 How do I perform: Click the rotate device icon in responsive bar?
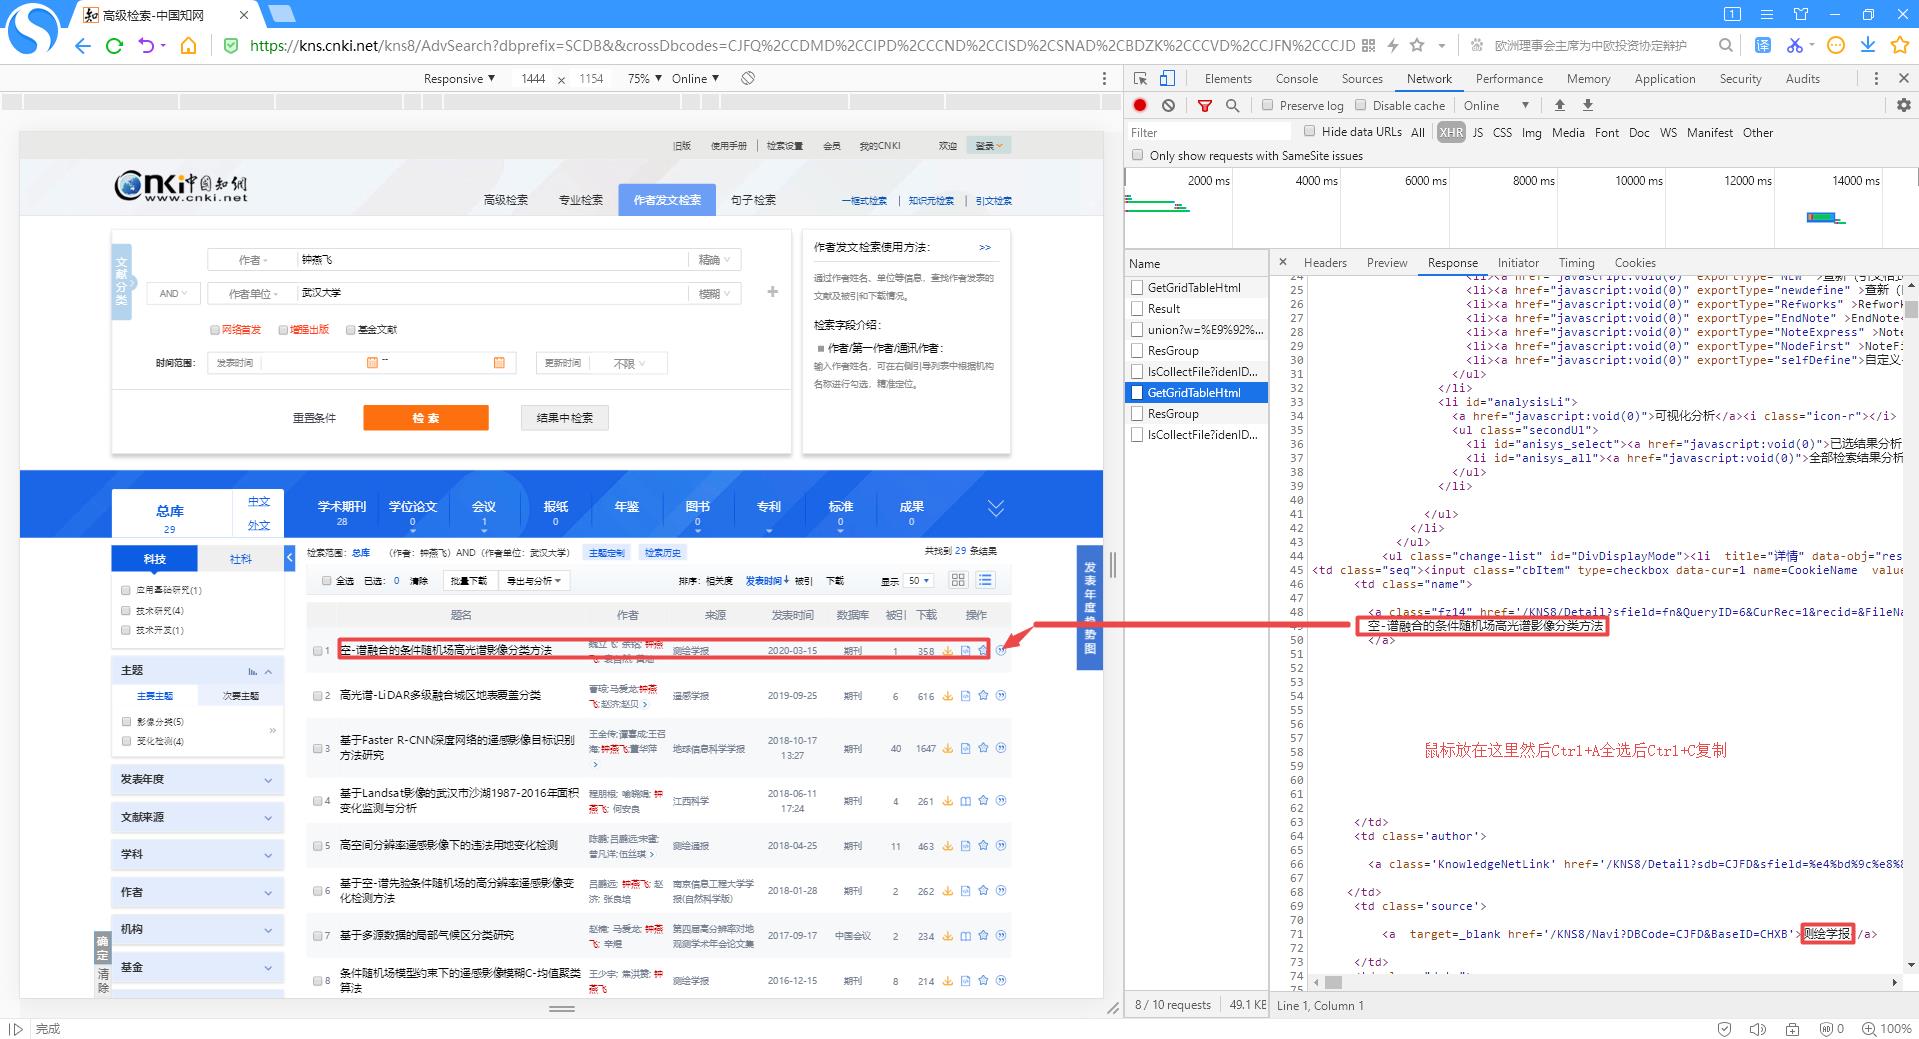748,78
